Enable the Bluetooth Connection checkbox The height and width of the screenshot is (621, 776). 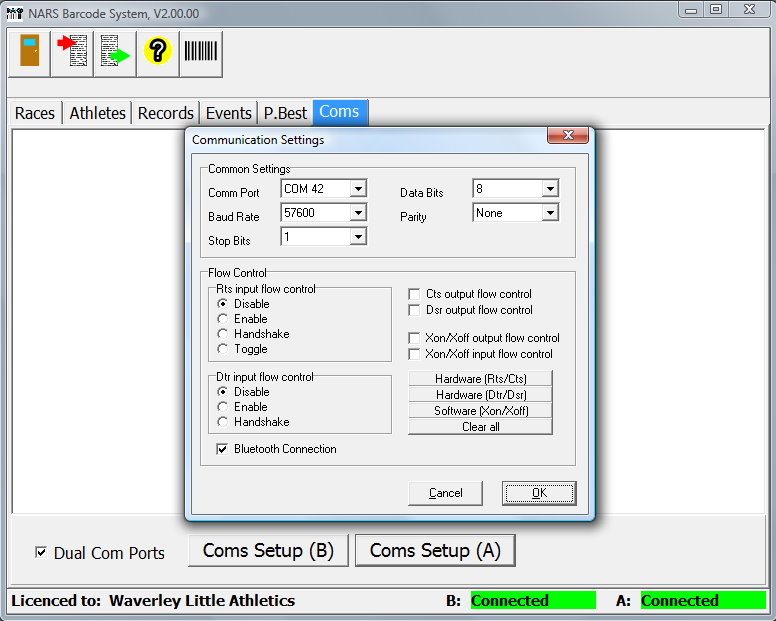click(x=223, y=450)
